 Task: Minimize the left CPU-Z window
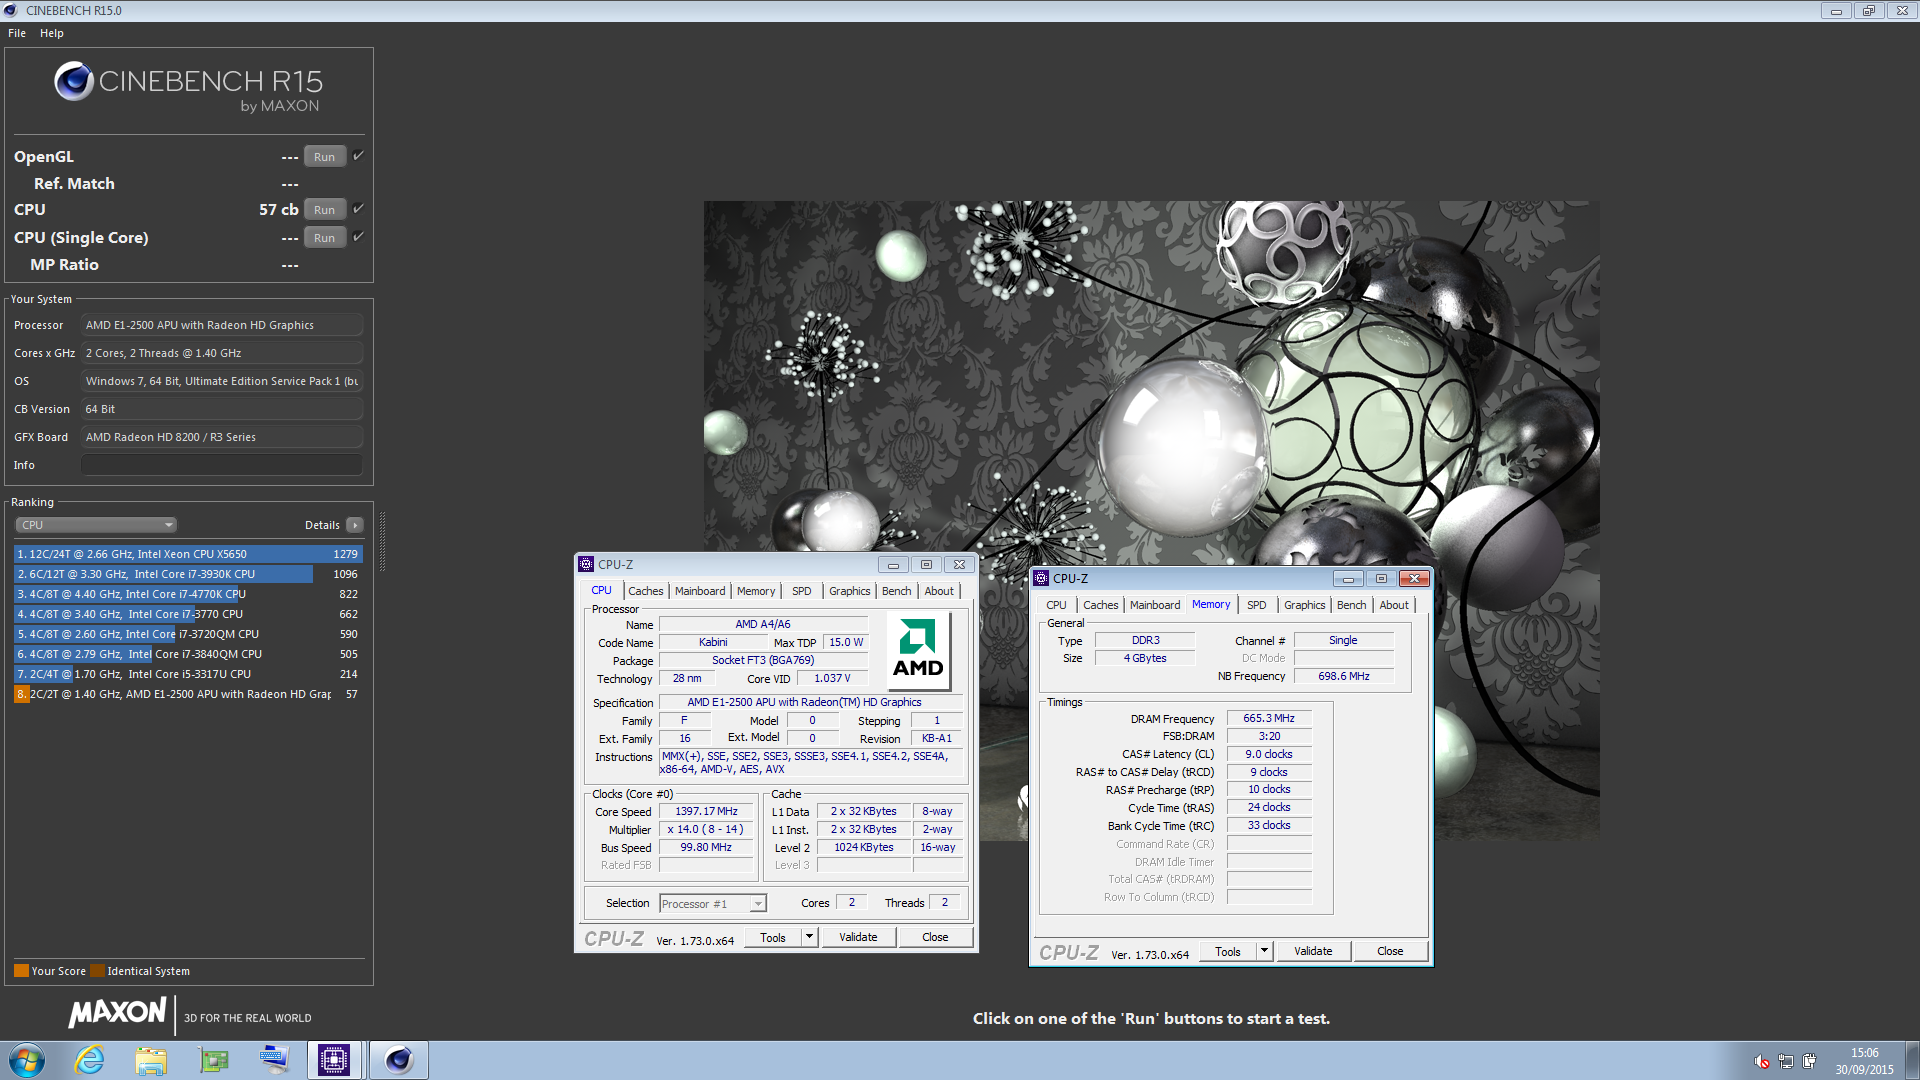pyautogui.click(x=893, y=565)
